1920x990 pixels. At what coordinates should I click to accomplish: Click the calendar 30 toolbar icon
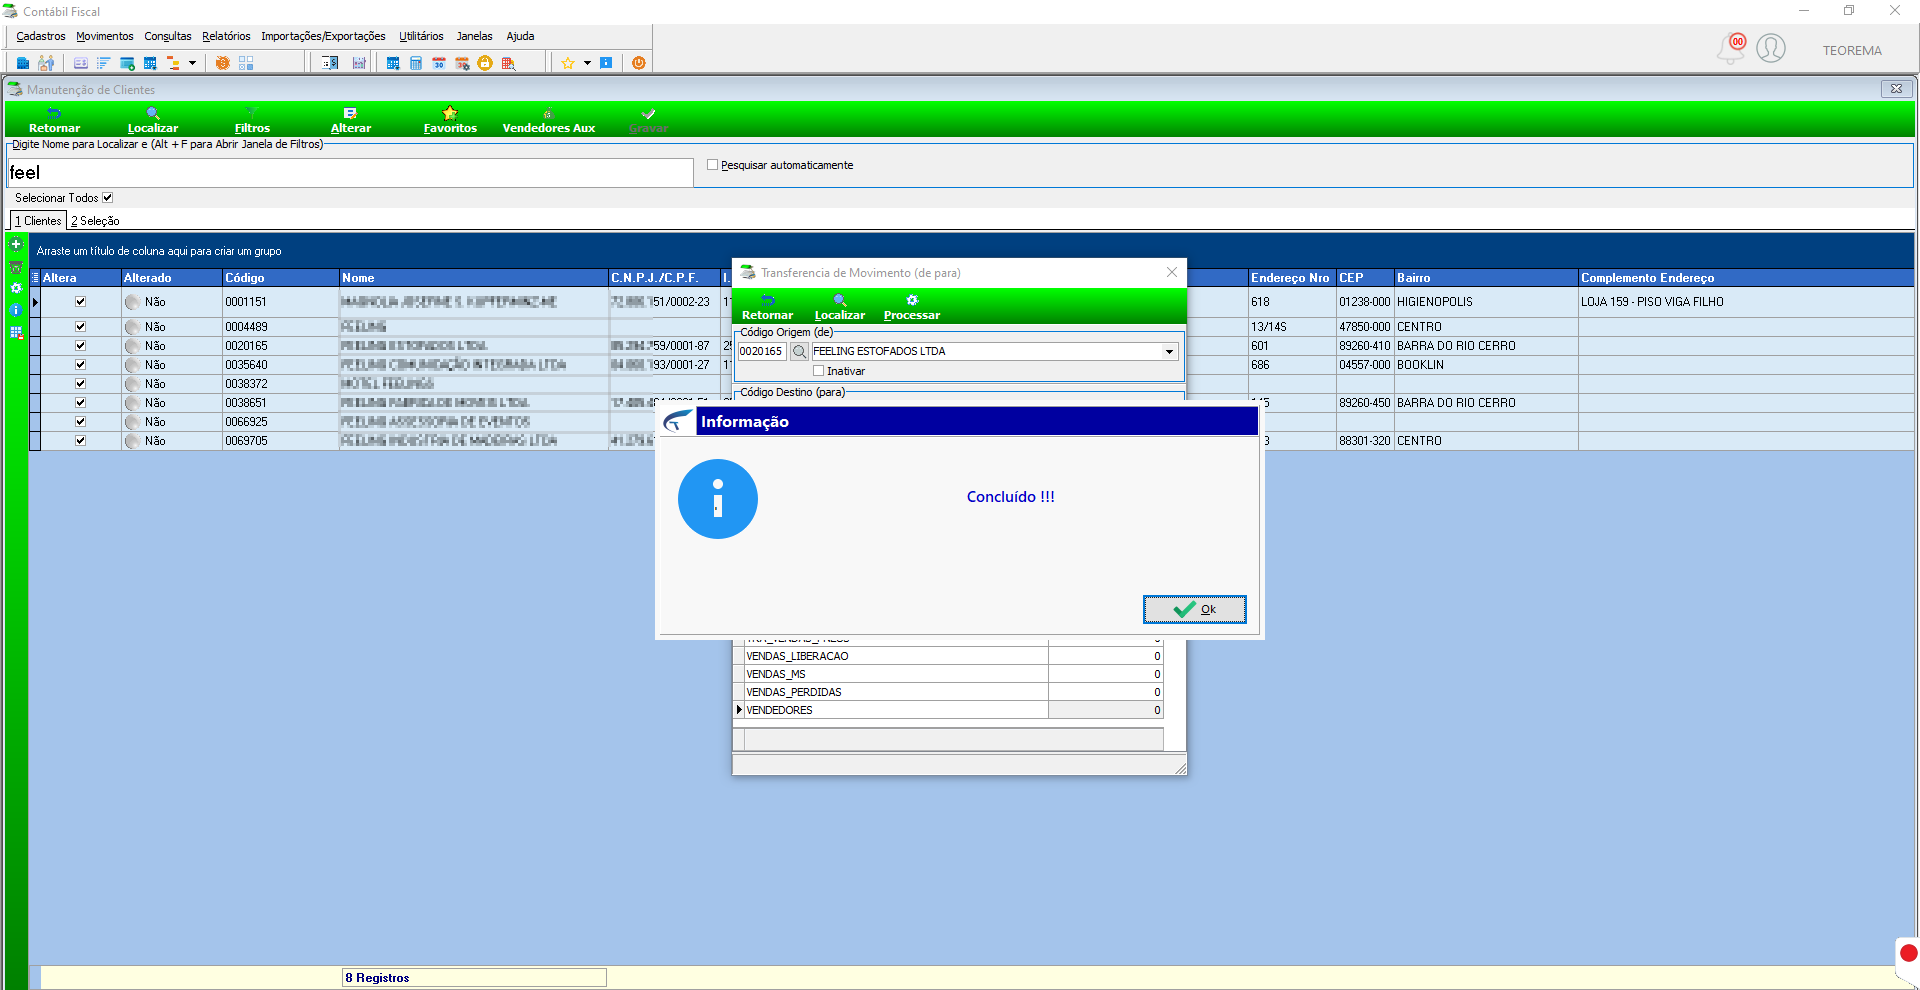click(439, 63)
